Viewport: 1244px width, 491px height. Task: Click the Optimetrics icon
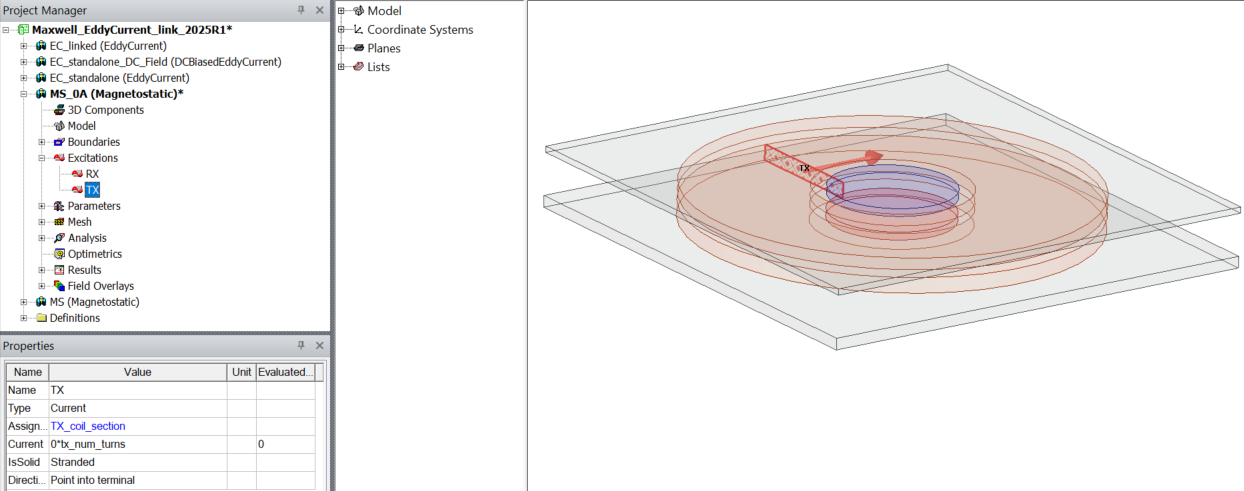coord(59,254)
